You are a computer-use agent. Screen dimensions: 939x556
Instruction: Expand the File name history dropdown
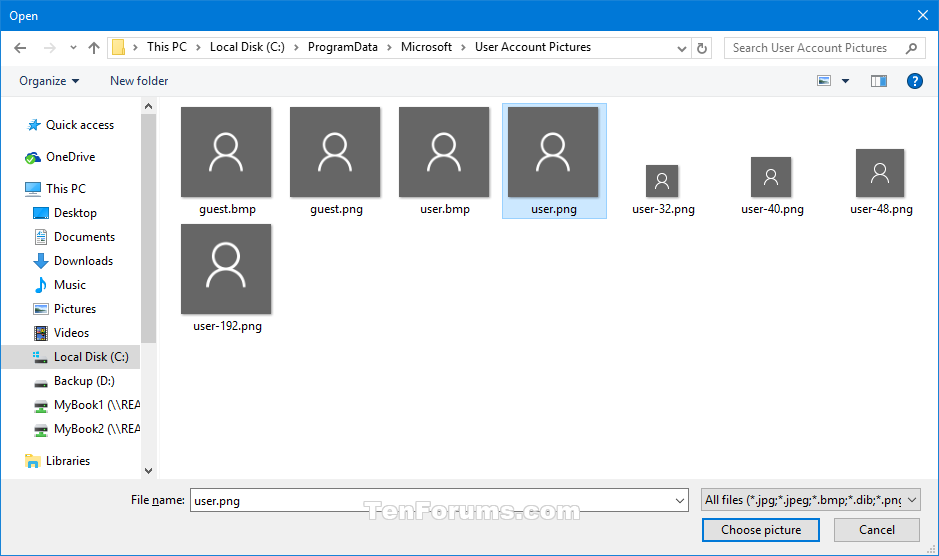point(680,500)
